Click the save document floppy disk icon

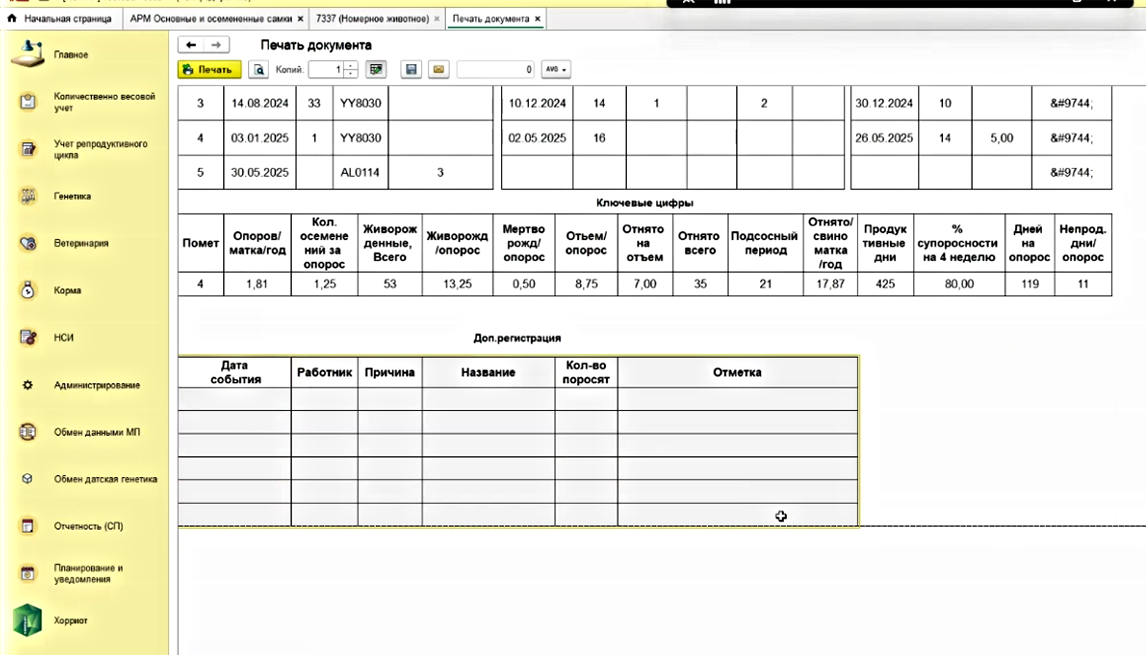(410, 70)
